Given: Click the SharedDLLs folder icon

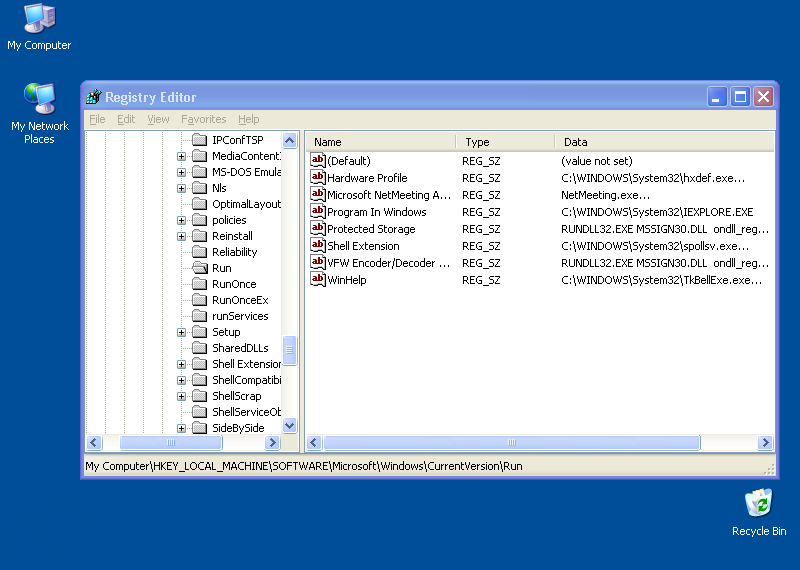Looking at the screenshot, I should tap(199, 348).
